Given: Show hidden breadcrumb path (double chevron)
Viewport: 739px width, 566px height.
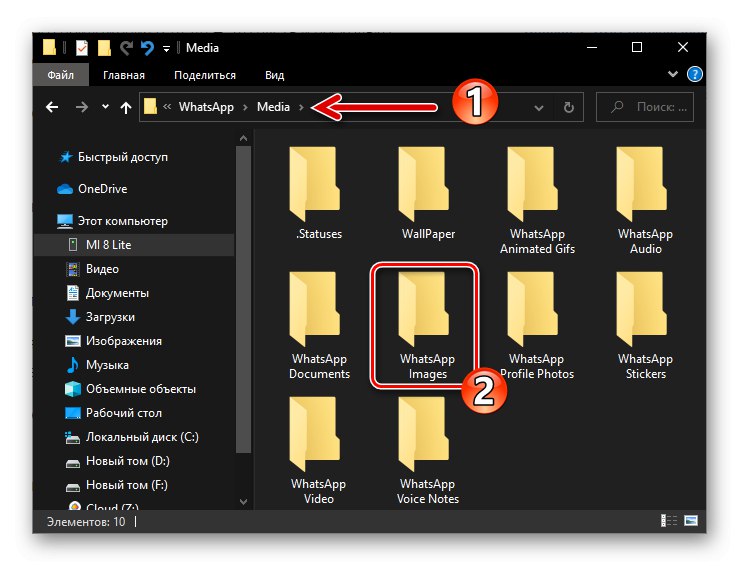Looking at the screenshot, I should pos(167,107).
